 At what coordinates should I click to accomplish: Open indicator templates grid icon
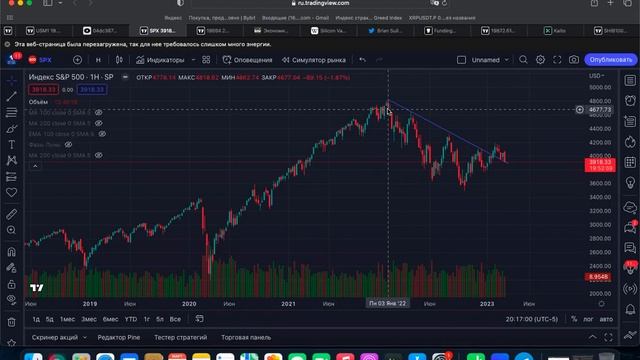pos(206,60)
